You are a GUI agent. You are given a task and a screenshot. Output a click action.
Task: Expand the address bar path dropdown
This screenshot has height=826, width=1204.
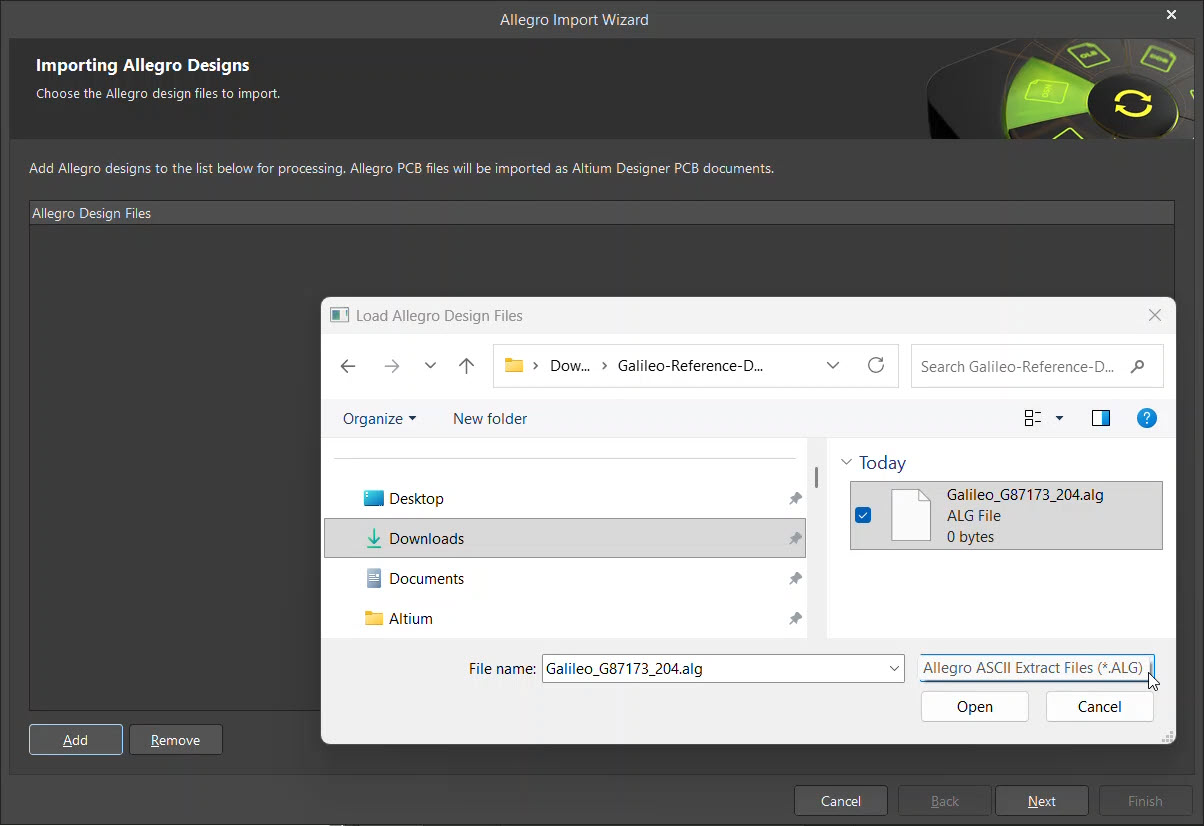(x=833, y=366)
